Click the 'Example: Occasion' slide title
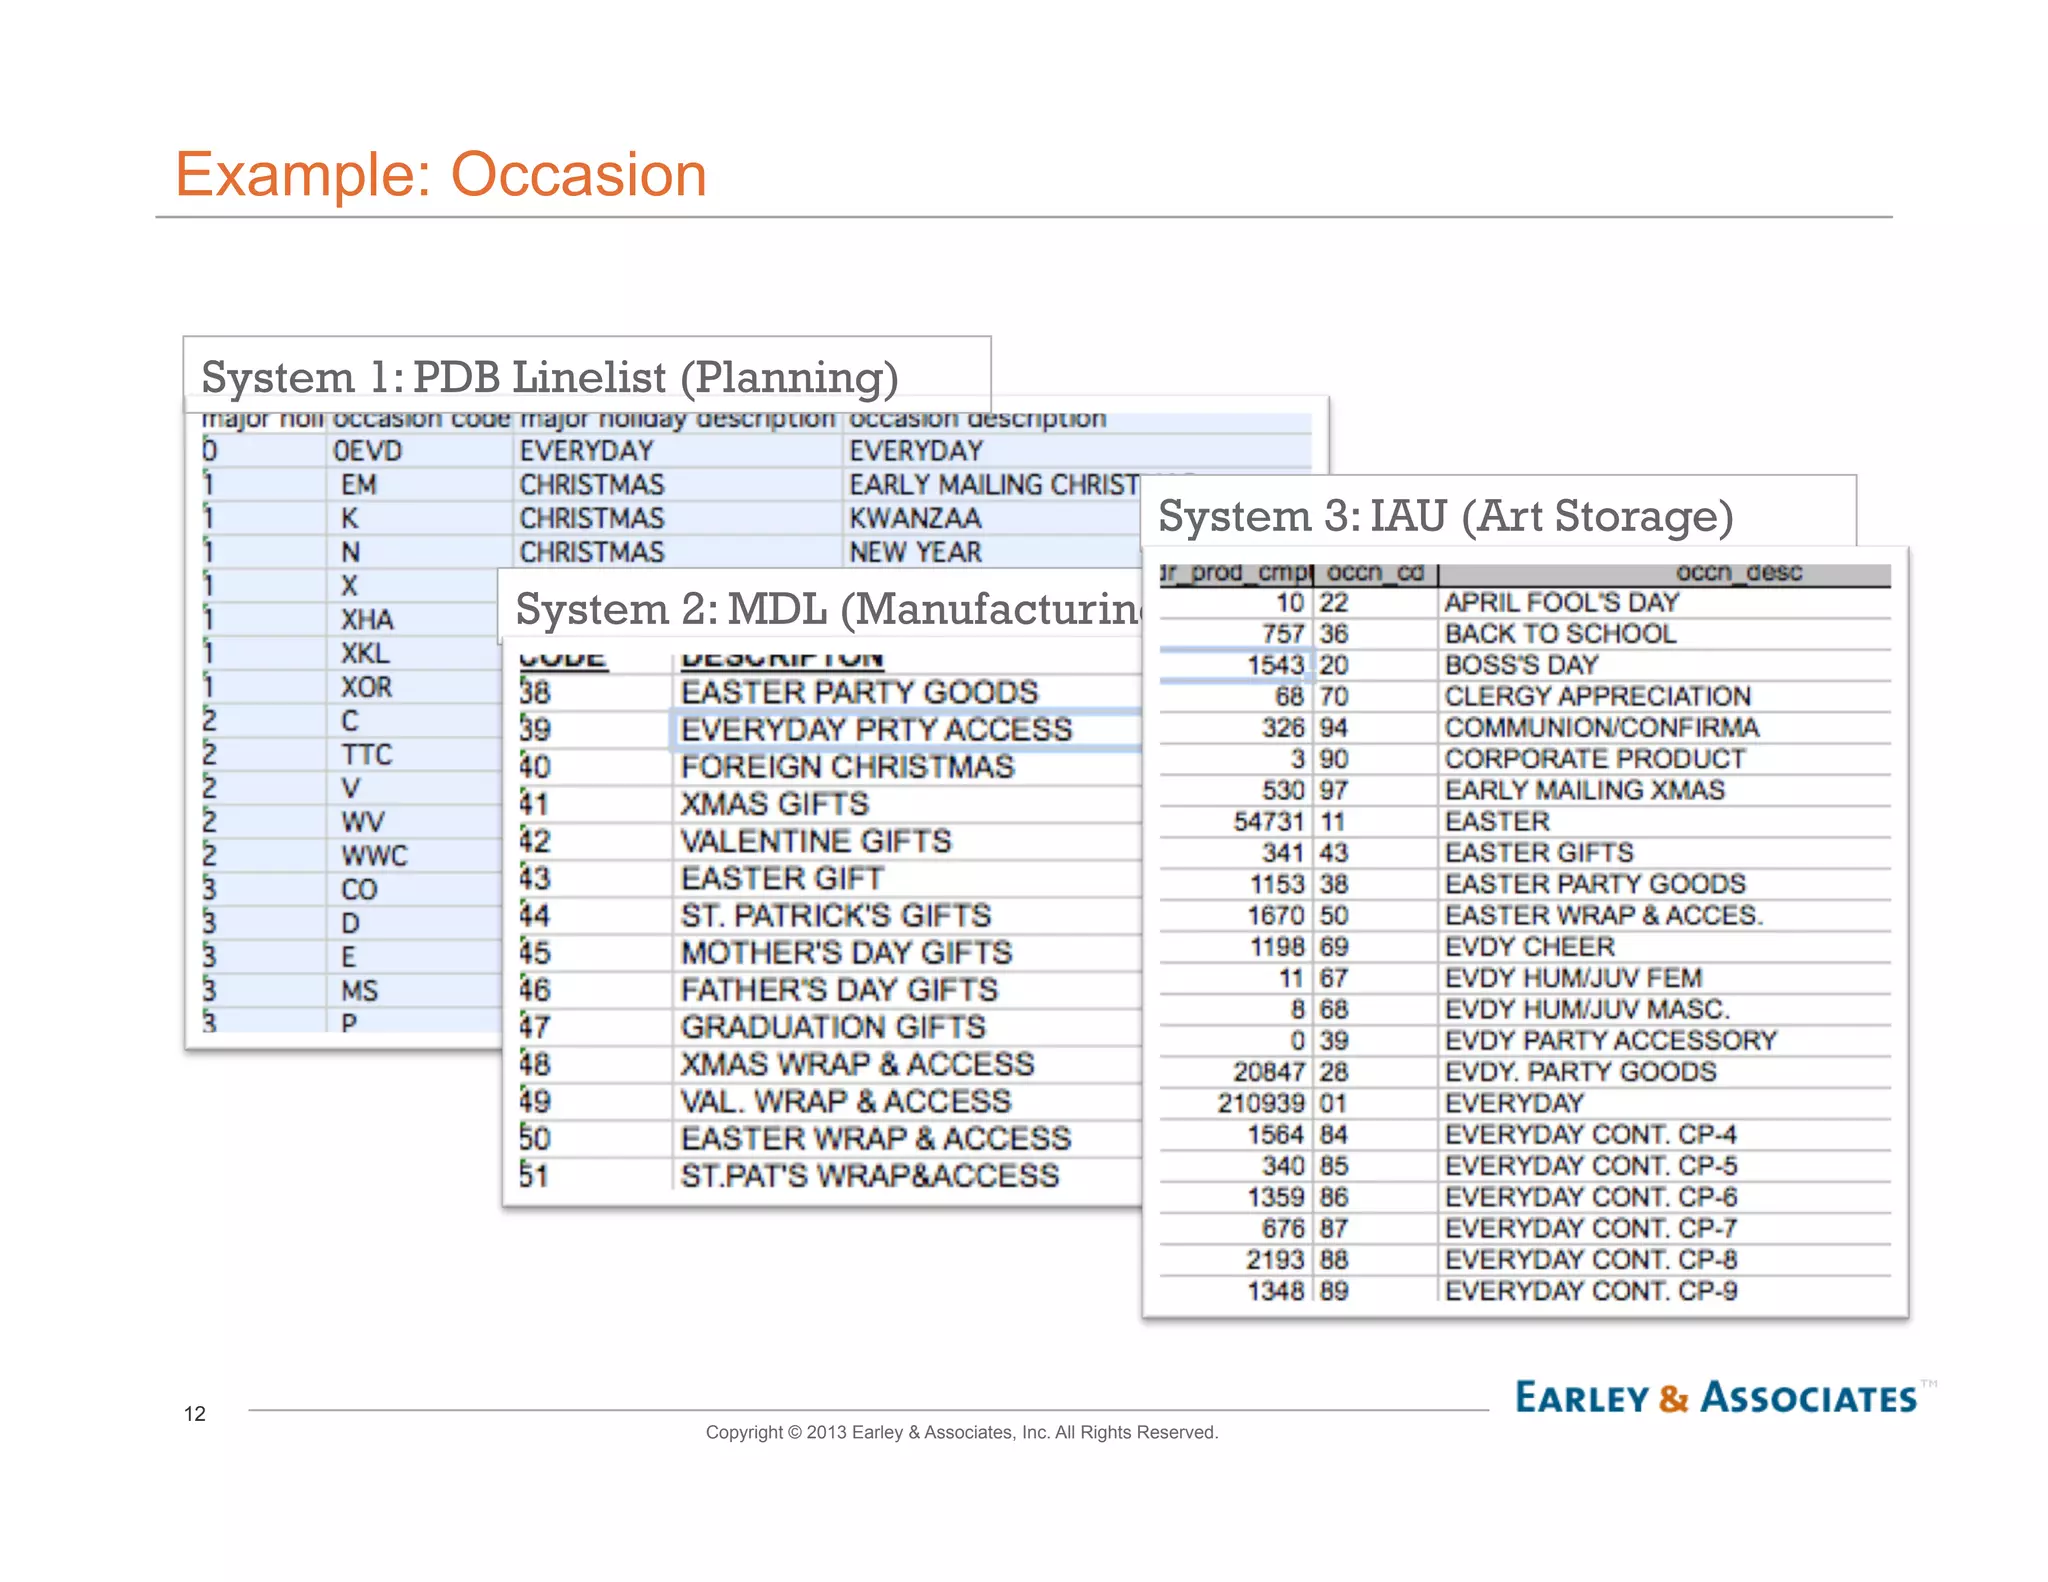The height and width of the screenshot is (1582, 2048). [x=441, y=175]
